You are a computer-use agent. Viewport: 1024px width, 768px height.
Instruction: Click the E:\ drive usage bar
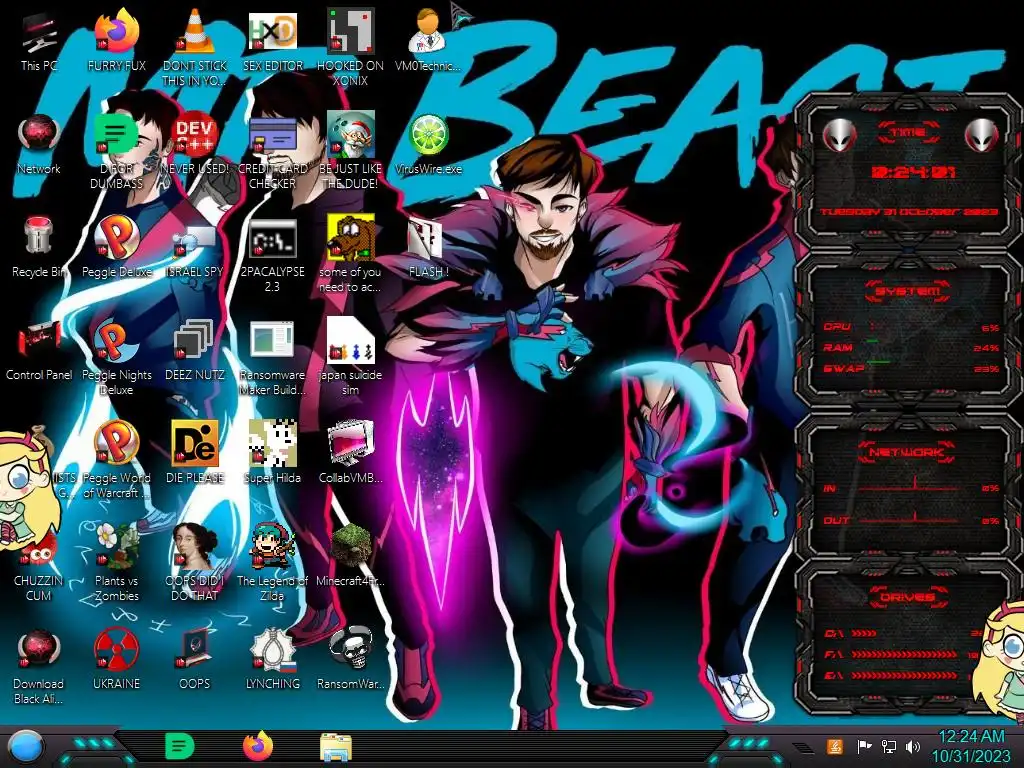coord(904,675)
